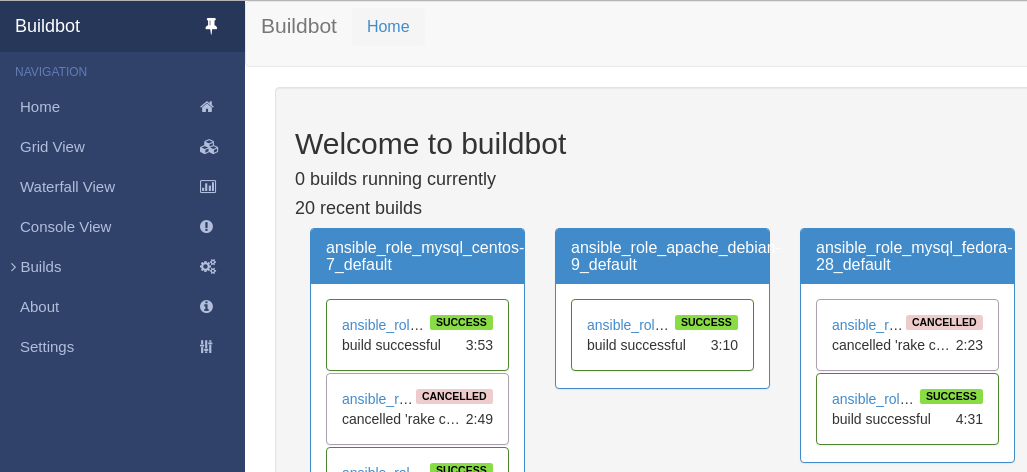Viewport: 1027px width, 472px height.
Task: Click the 'Welcome to buildbot' heading
Action: (430, 143)
